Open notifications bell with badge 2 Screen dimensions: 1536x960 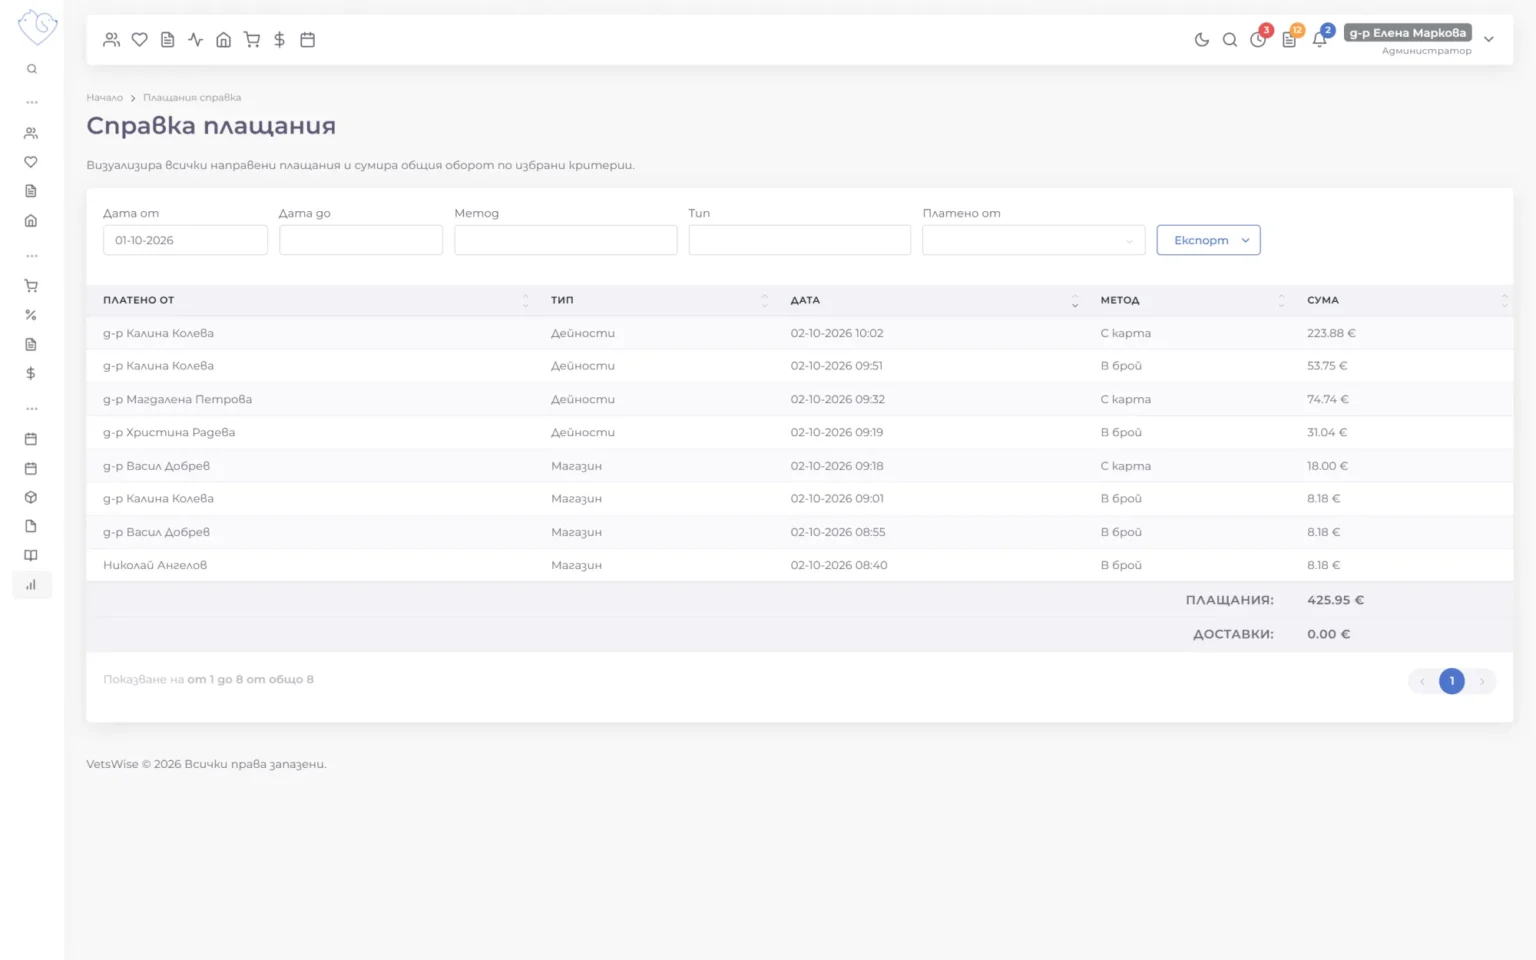(x=1320, y=39)
